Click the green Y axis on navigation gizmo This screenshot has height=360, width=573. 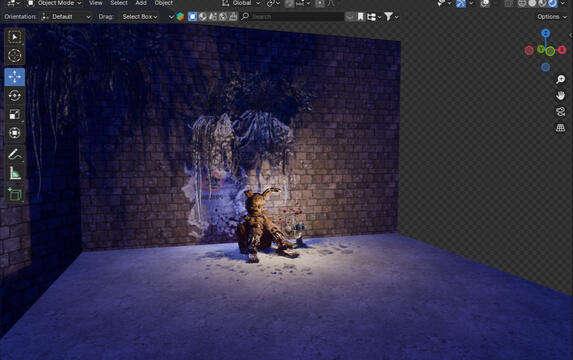[x=540, y=49]
